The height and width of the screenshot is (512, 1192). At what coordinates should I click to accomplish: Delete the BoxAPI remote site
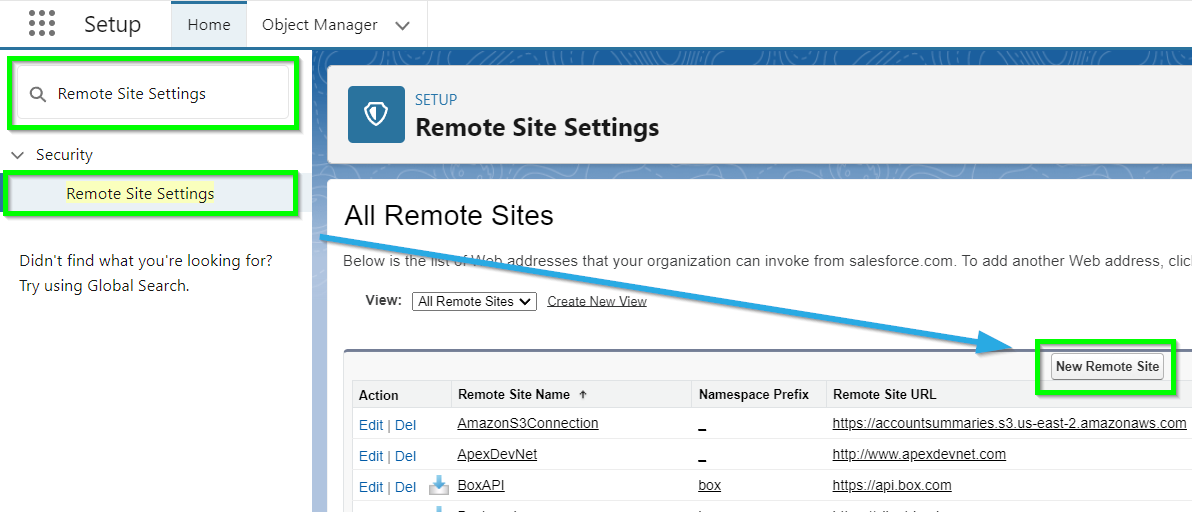click(x=405, y=487)
